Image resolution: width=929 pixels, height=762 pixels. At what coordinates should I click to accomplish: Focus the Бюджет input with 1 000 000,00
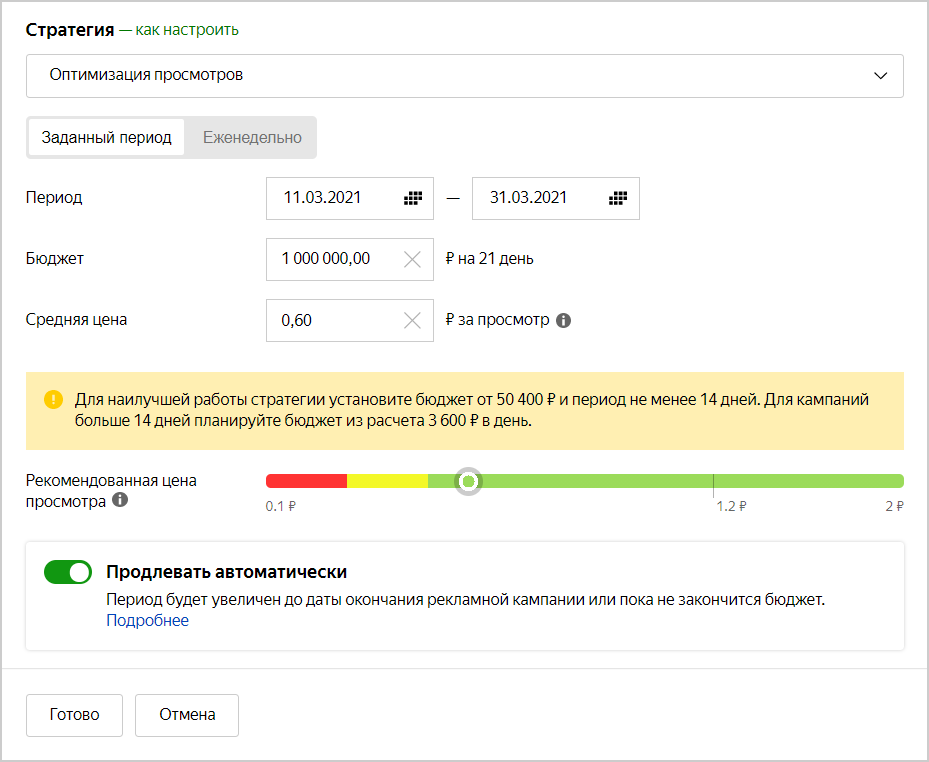coord(330,259)
